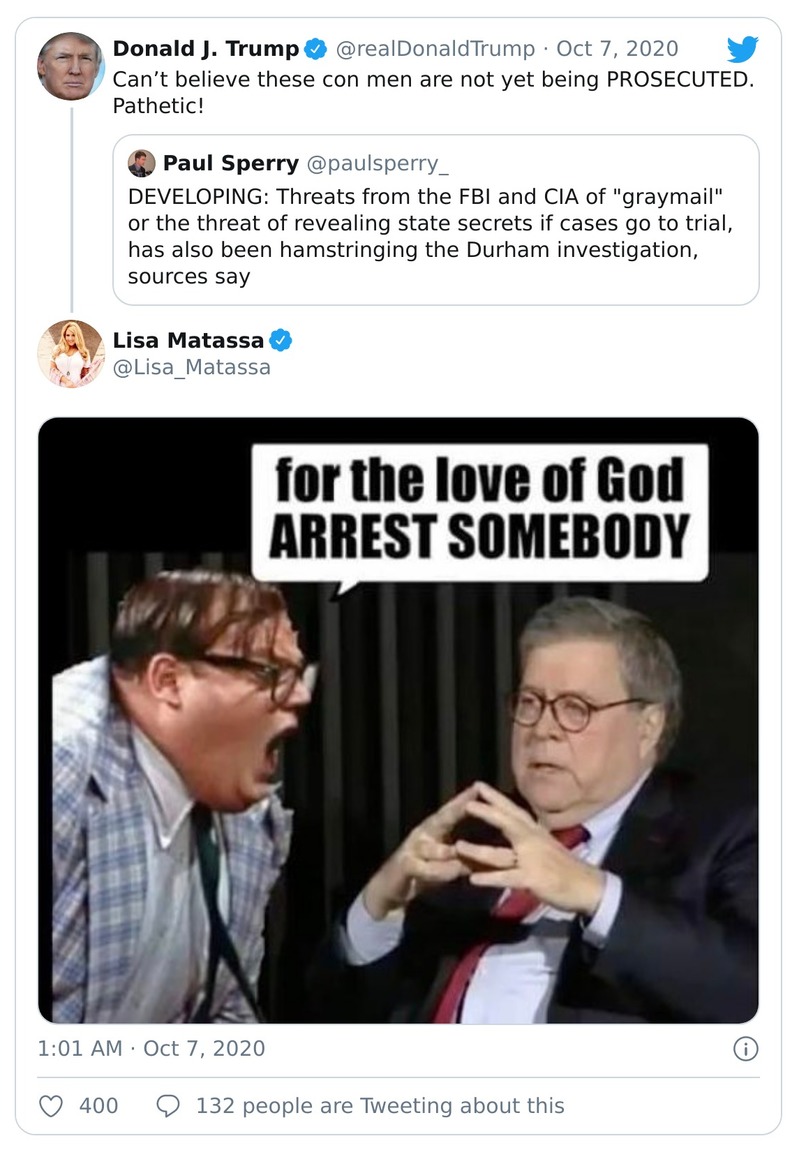Open the tweet info circle icon
The width and height of the screenshot is (799, 1157).
click(746, 1049)
